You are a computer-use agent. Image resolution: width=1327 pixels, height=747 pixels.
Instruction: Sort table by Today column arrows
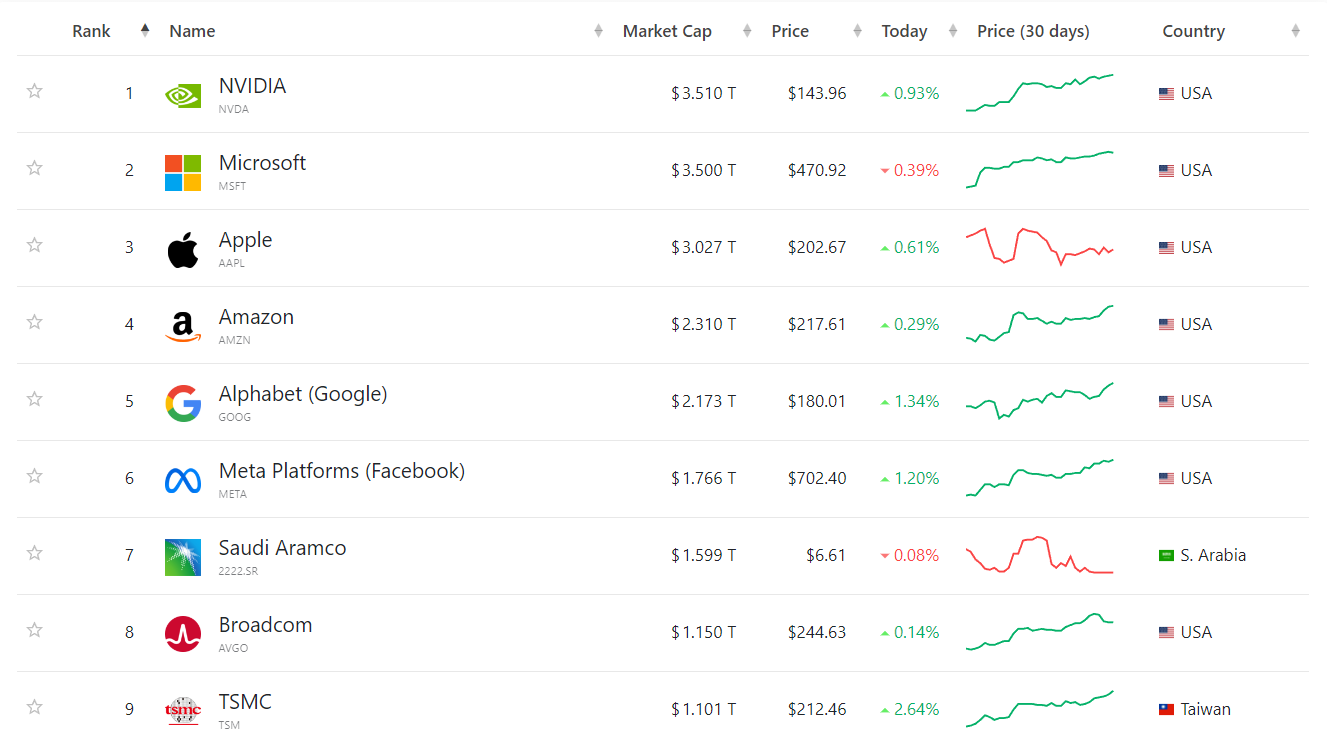(x=953, y=31)
